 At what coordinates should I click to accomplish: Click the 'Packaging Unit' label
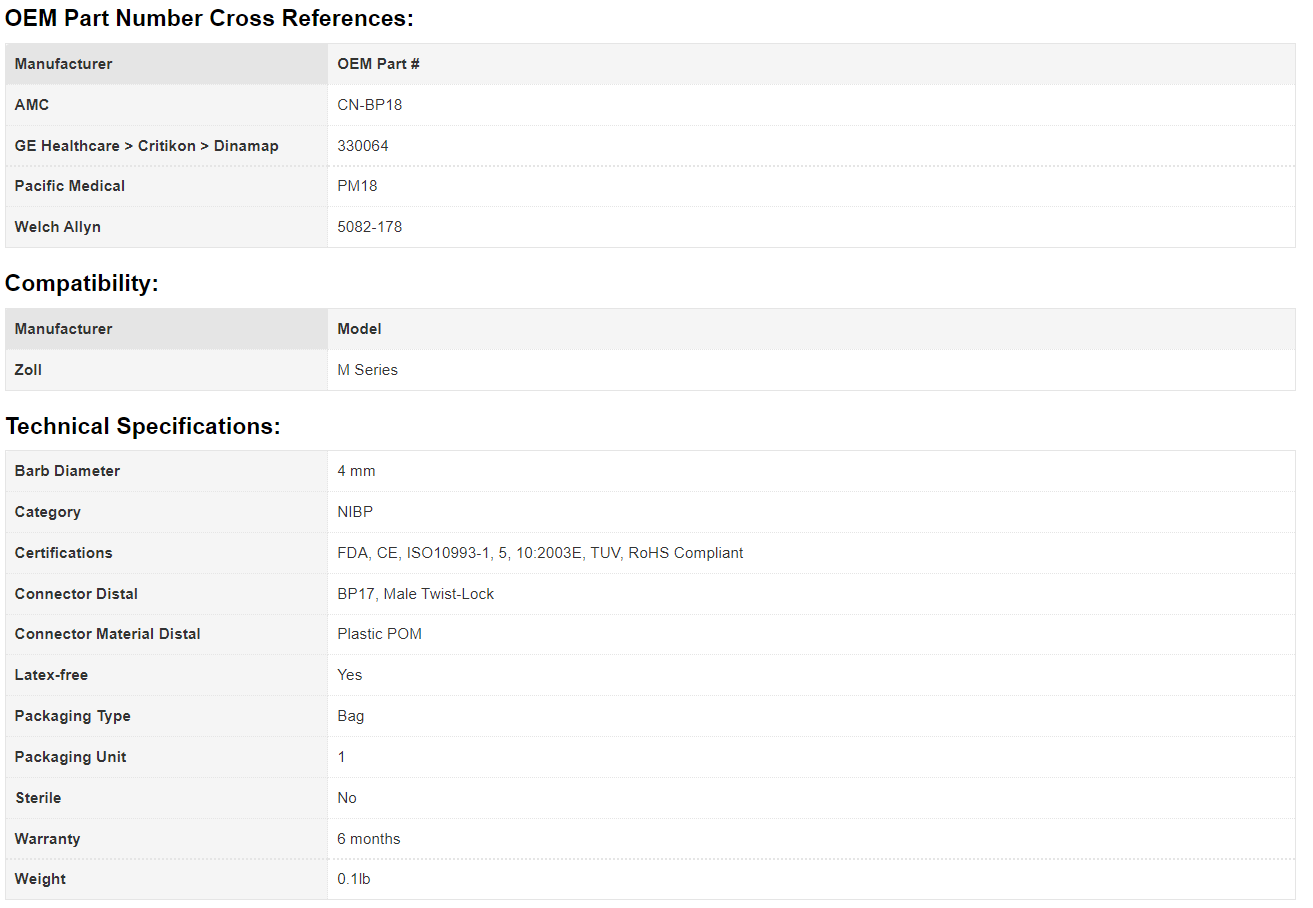tap(70, 757)
